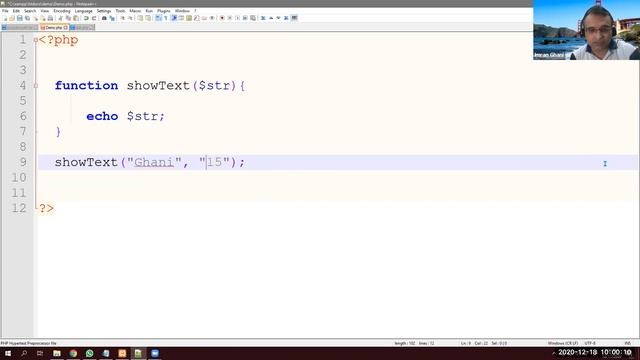
Task: Click the Zoom Out toolbar icon
Action: point(130,18)
